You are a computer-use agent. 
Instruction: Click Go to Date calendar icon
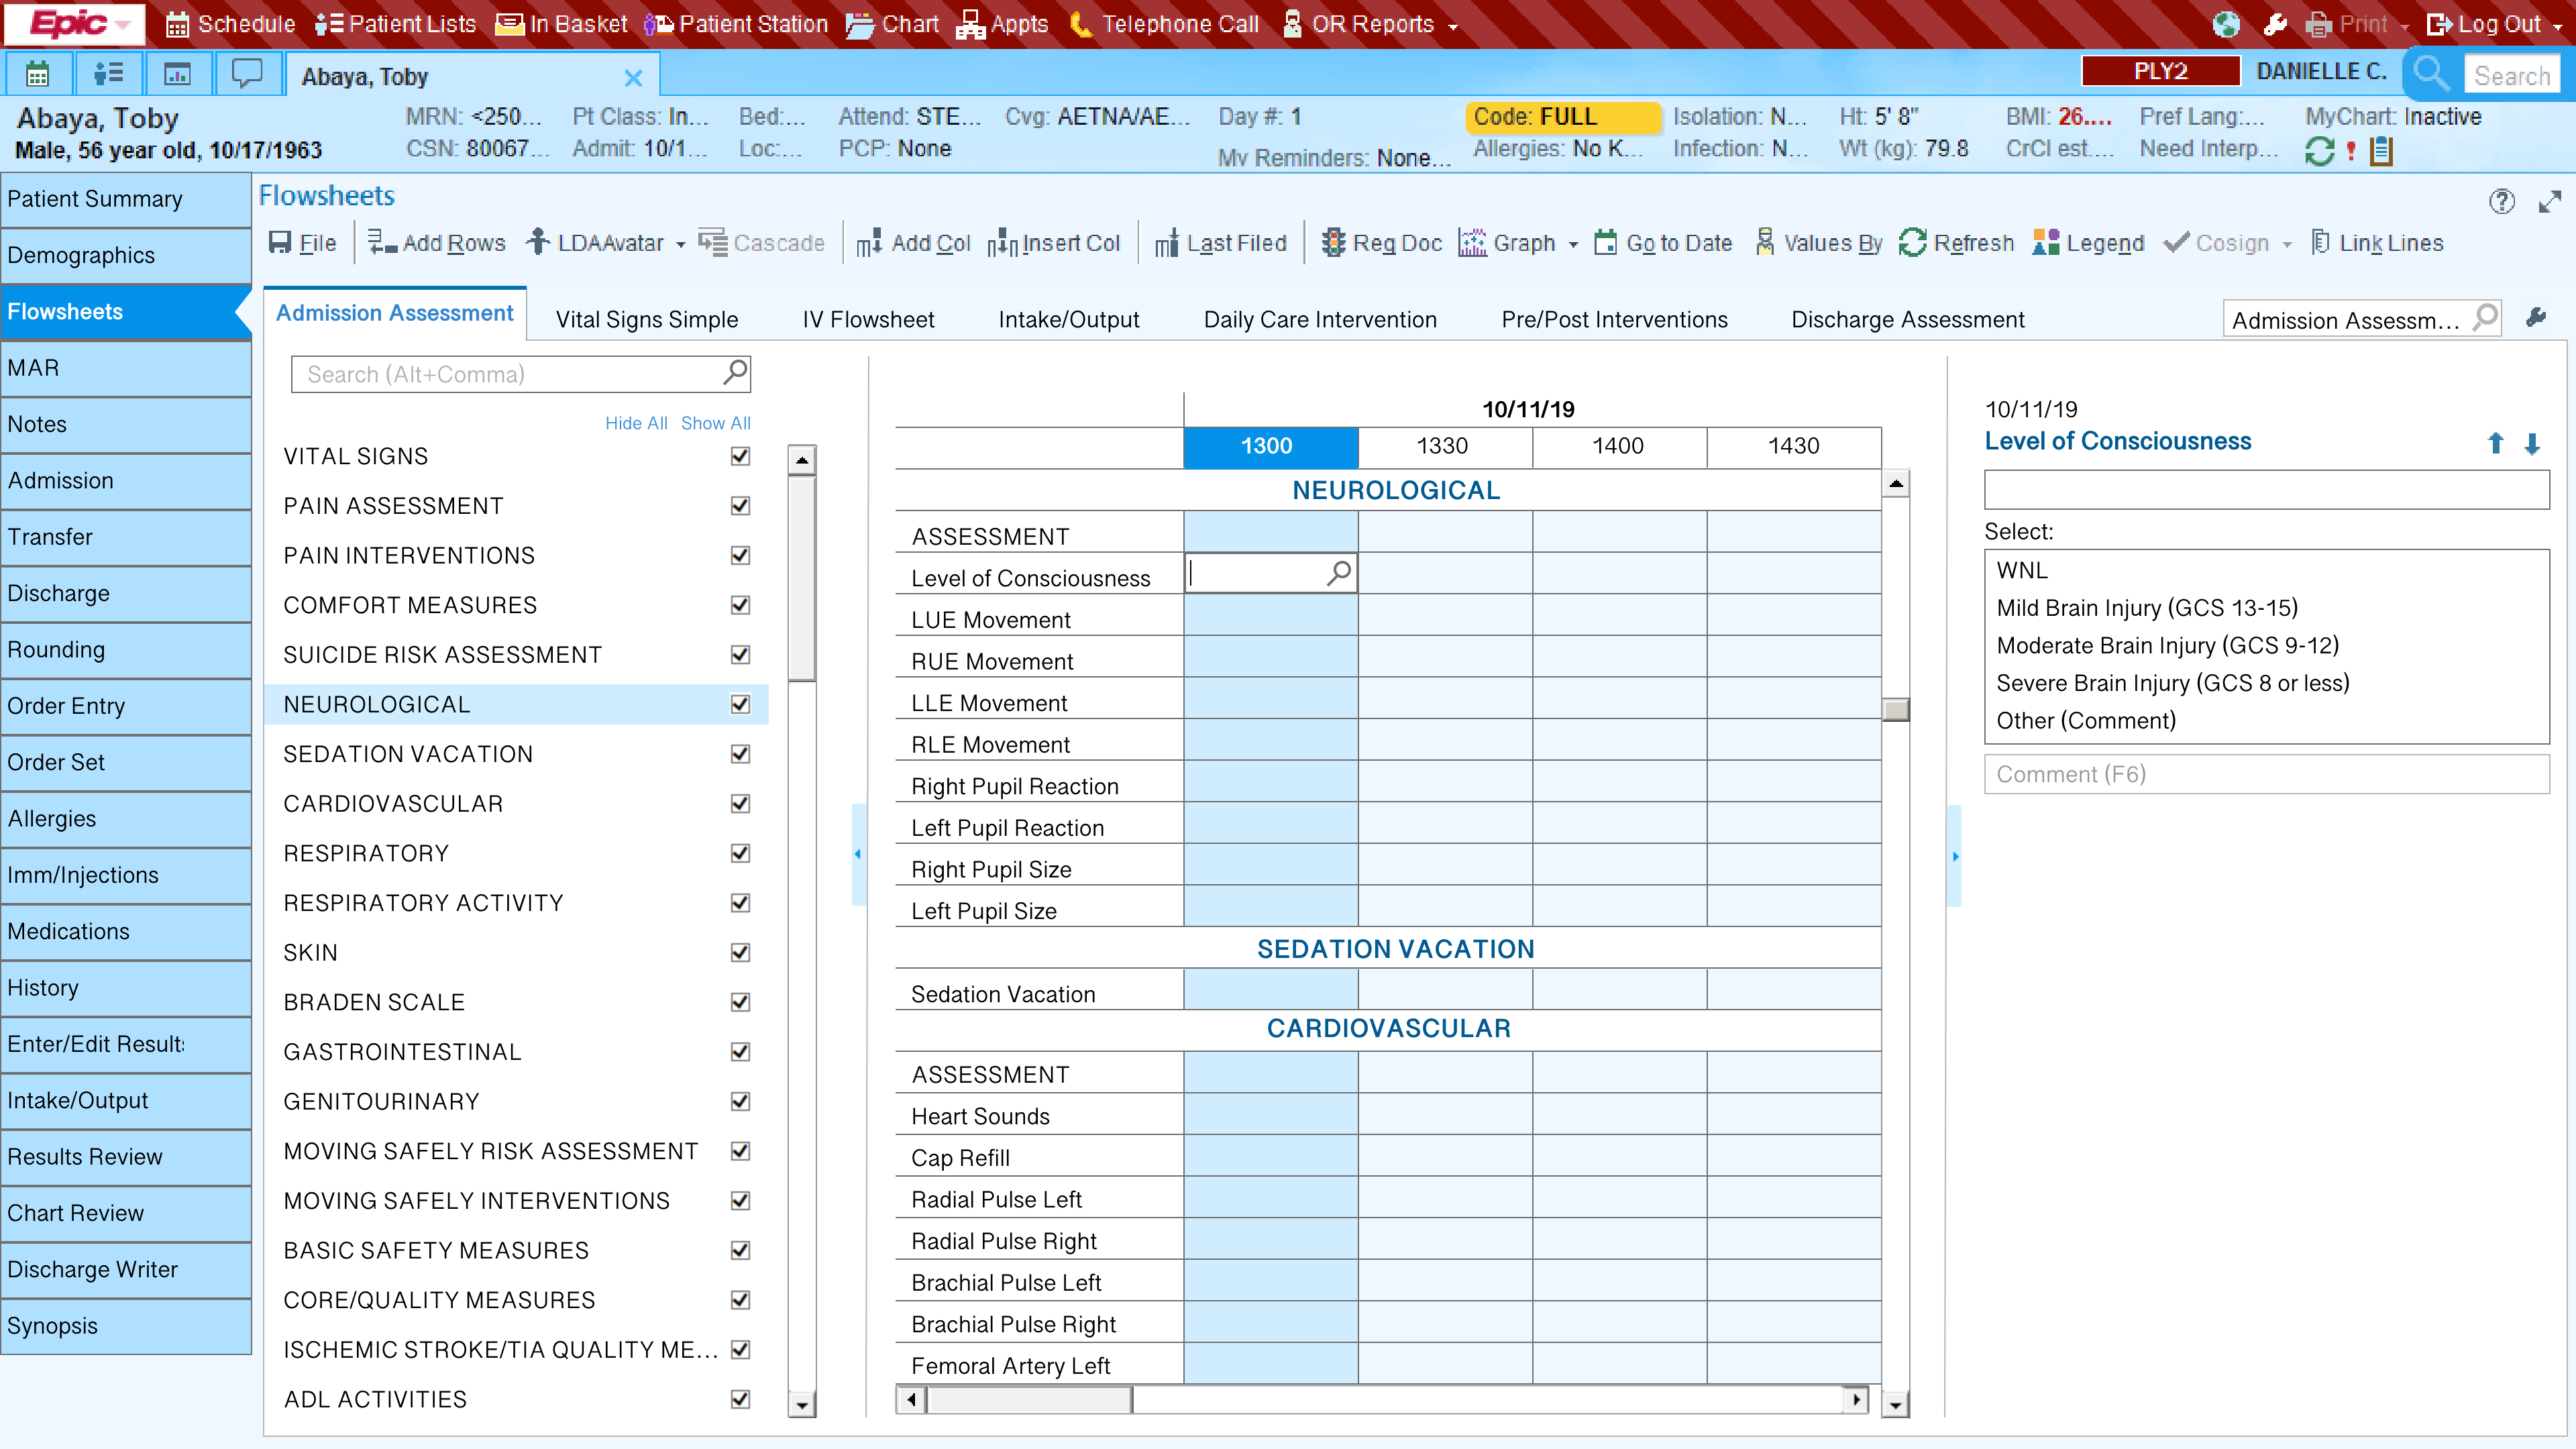tap(1605, 243)
